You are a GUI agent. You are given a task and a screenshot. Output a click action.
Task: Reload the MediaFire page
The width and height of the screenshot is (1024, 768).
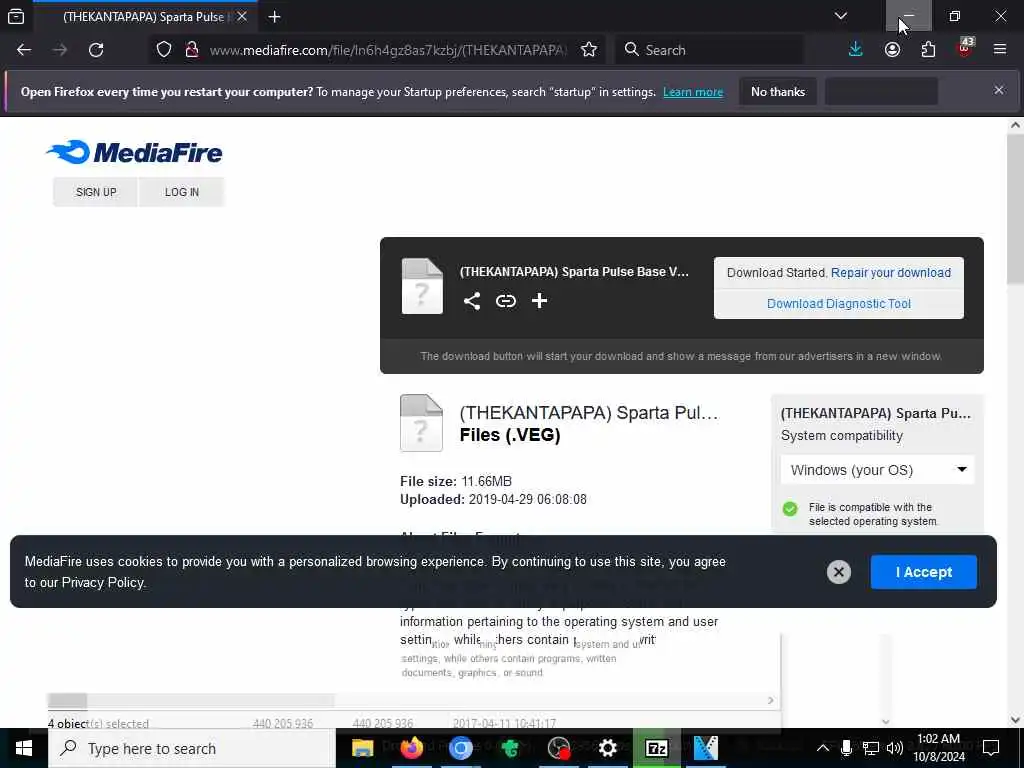(x=96, y=50)
